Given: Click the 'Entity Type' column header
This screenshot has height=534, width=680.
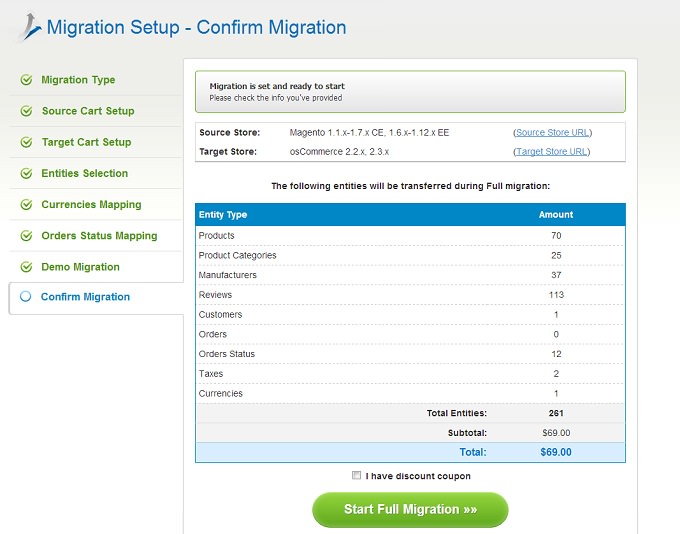Looking at the screenshot, I should point(223,215).
